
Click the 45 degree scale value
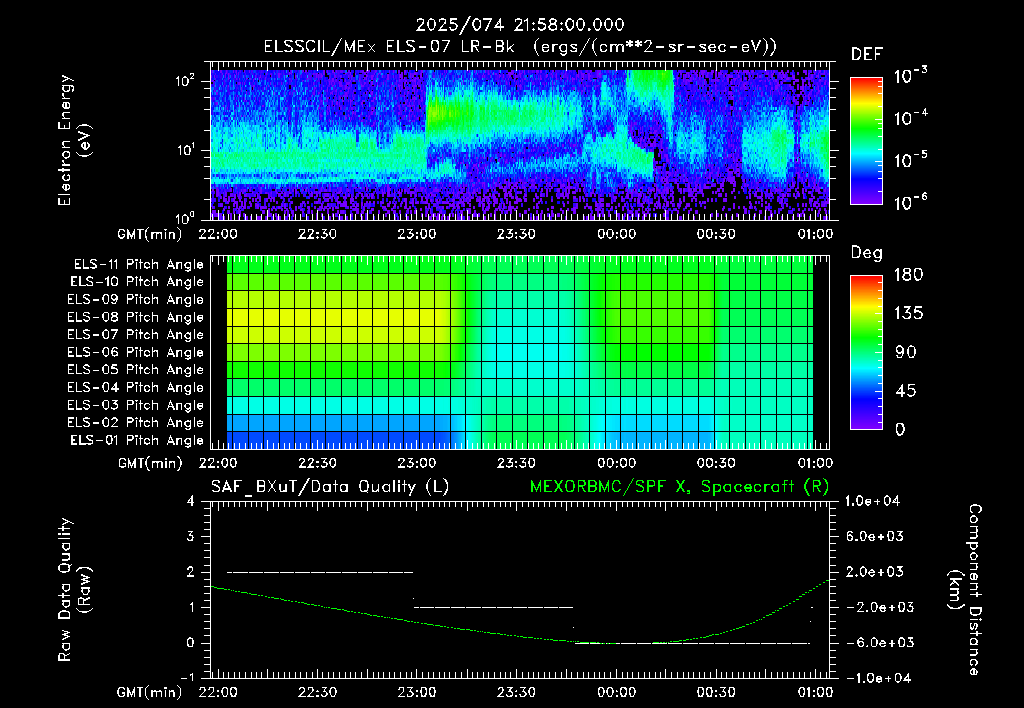[x=906, y=391]
